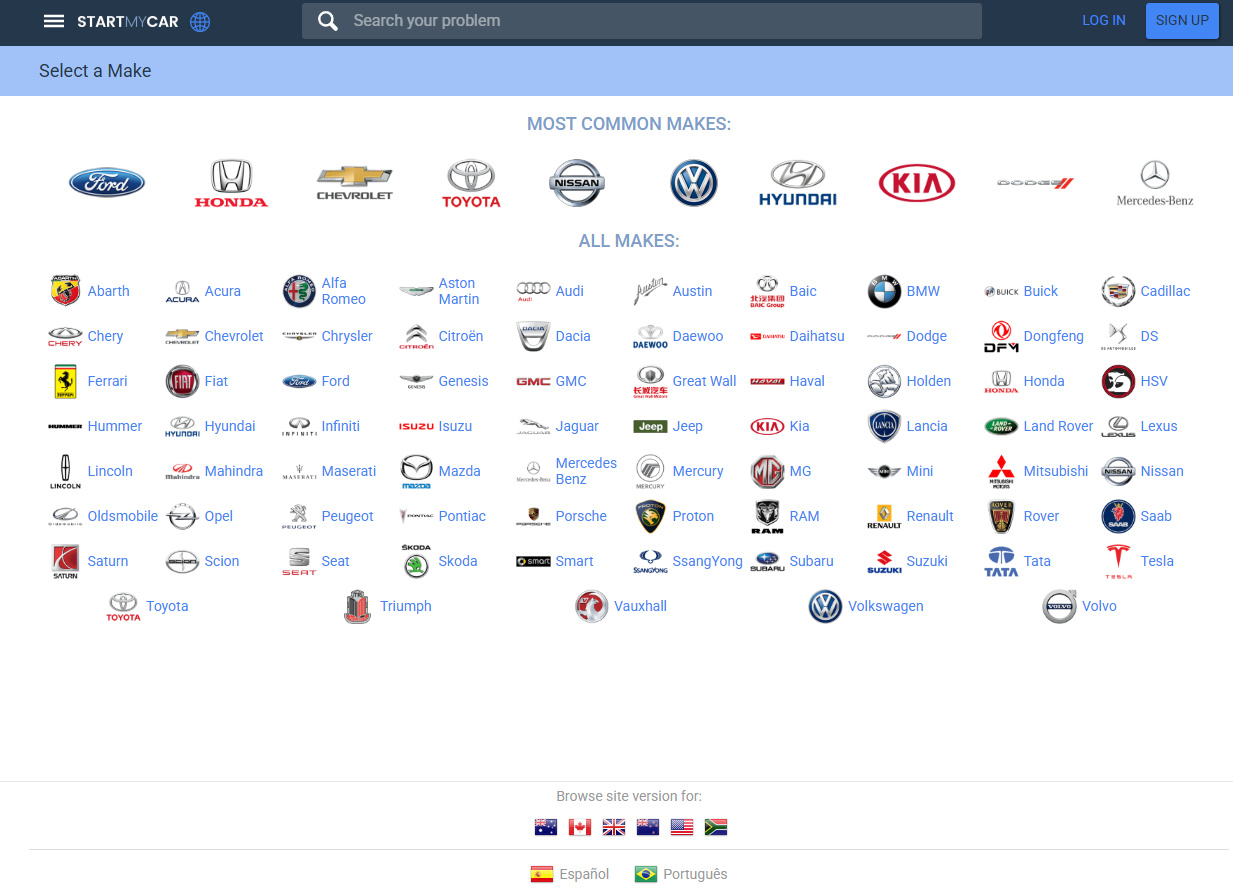Click the magnifier search icon
1233x894 pixels.
click(x=327, y=21)
